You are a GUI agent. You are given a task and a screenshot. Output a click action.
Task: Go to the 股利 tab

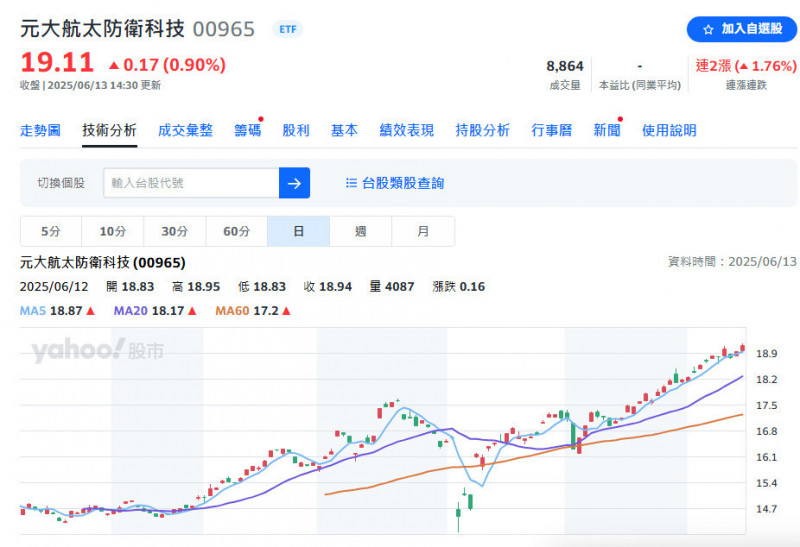click(x=296, y=130)
